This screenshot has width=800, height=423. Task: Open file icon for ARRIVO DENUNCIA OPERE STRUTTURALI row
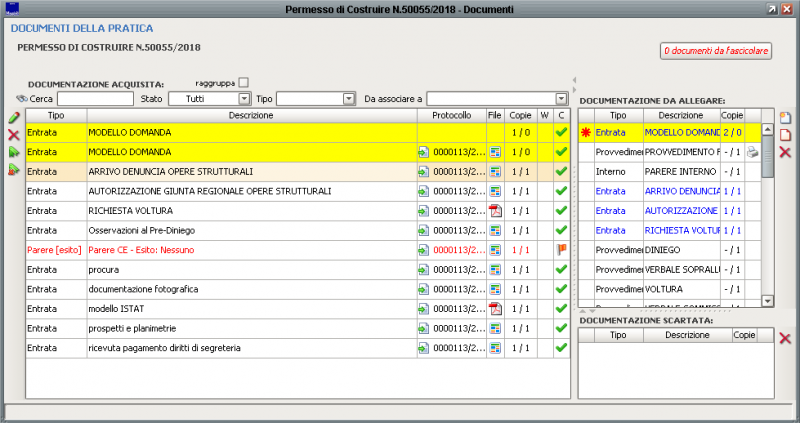(x=495, y=171)
